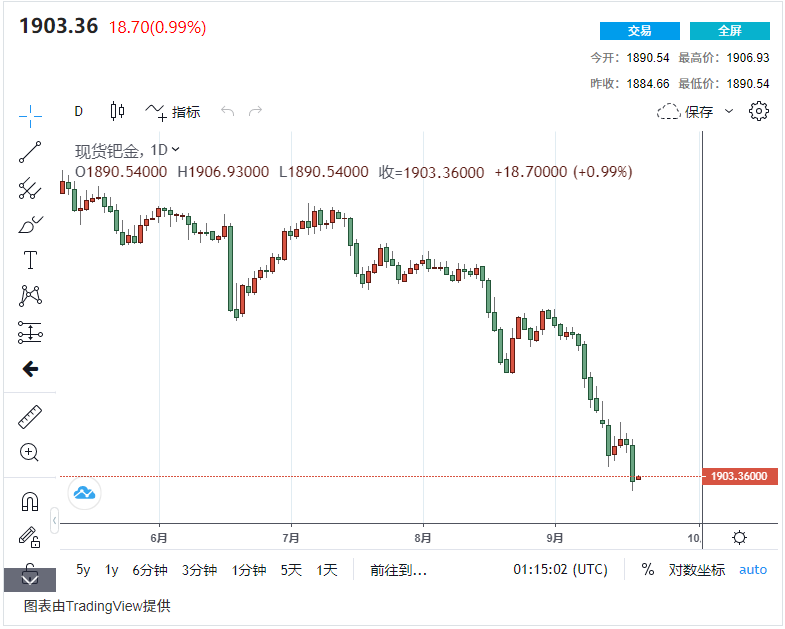Screen dimensions: 785x629
Task: Open the pitchfork drawing tools
Action: (30, 188)
